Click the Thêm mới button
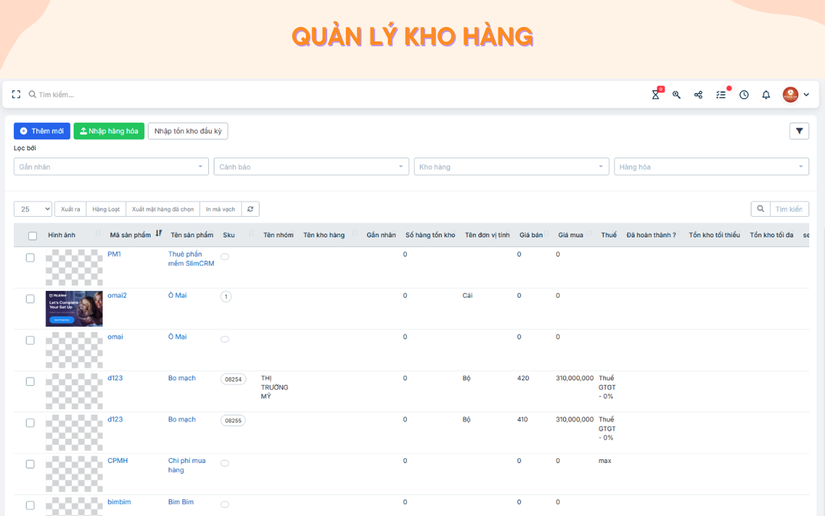The image size is (825, 516). 42,131
